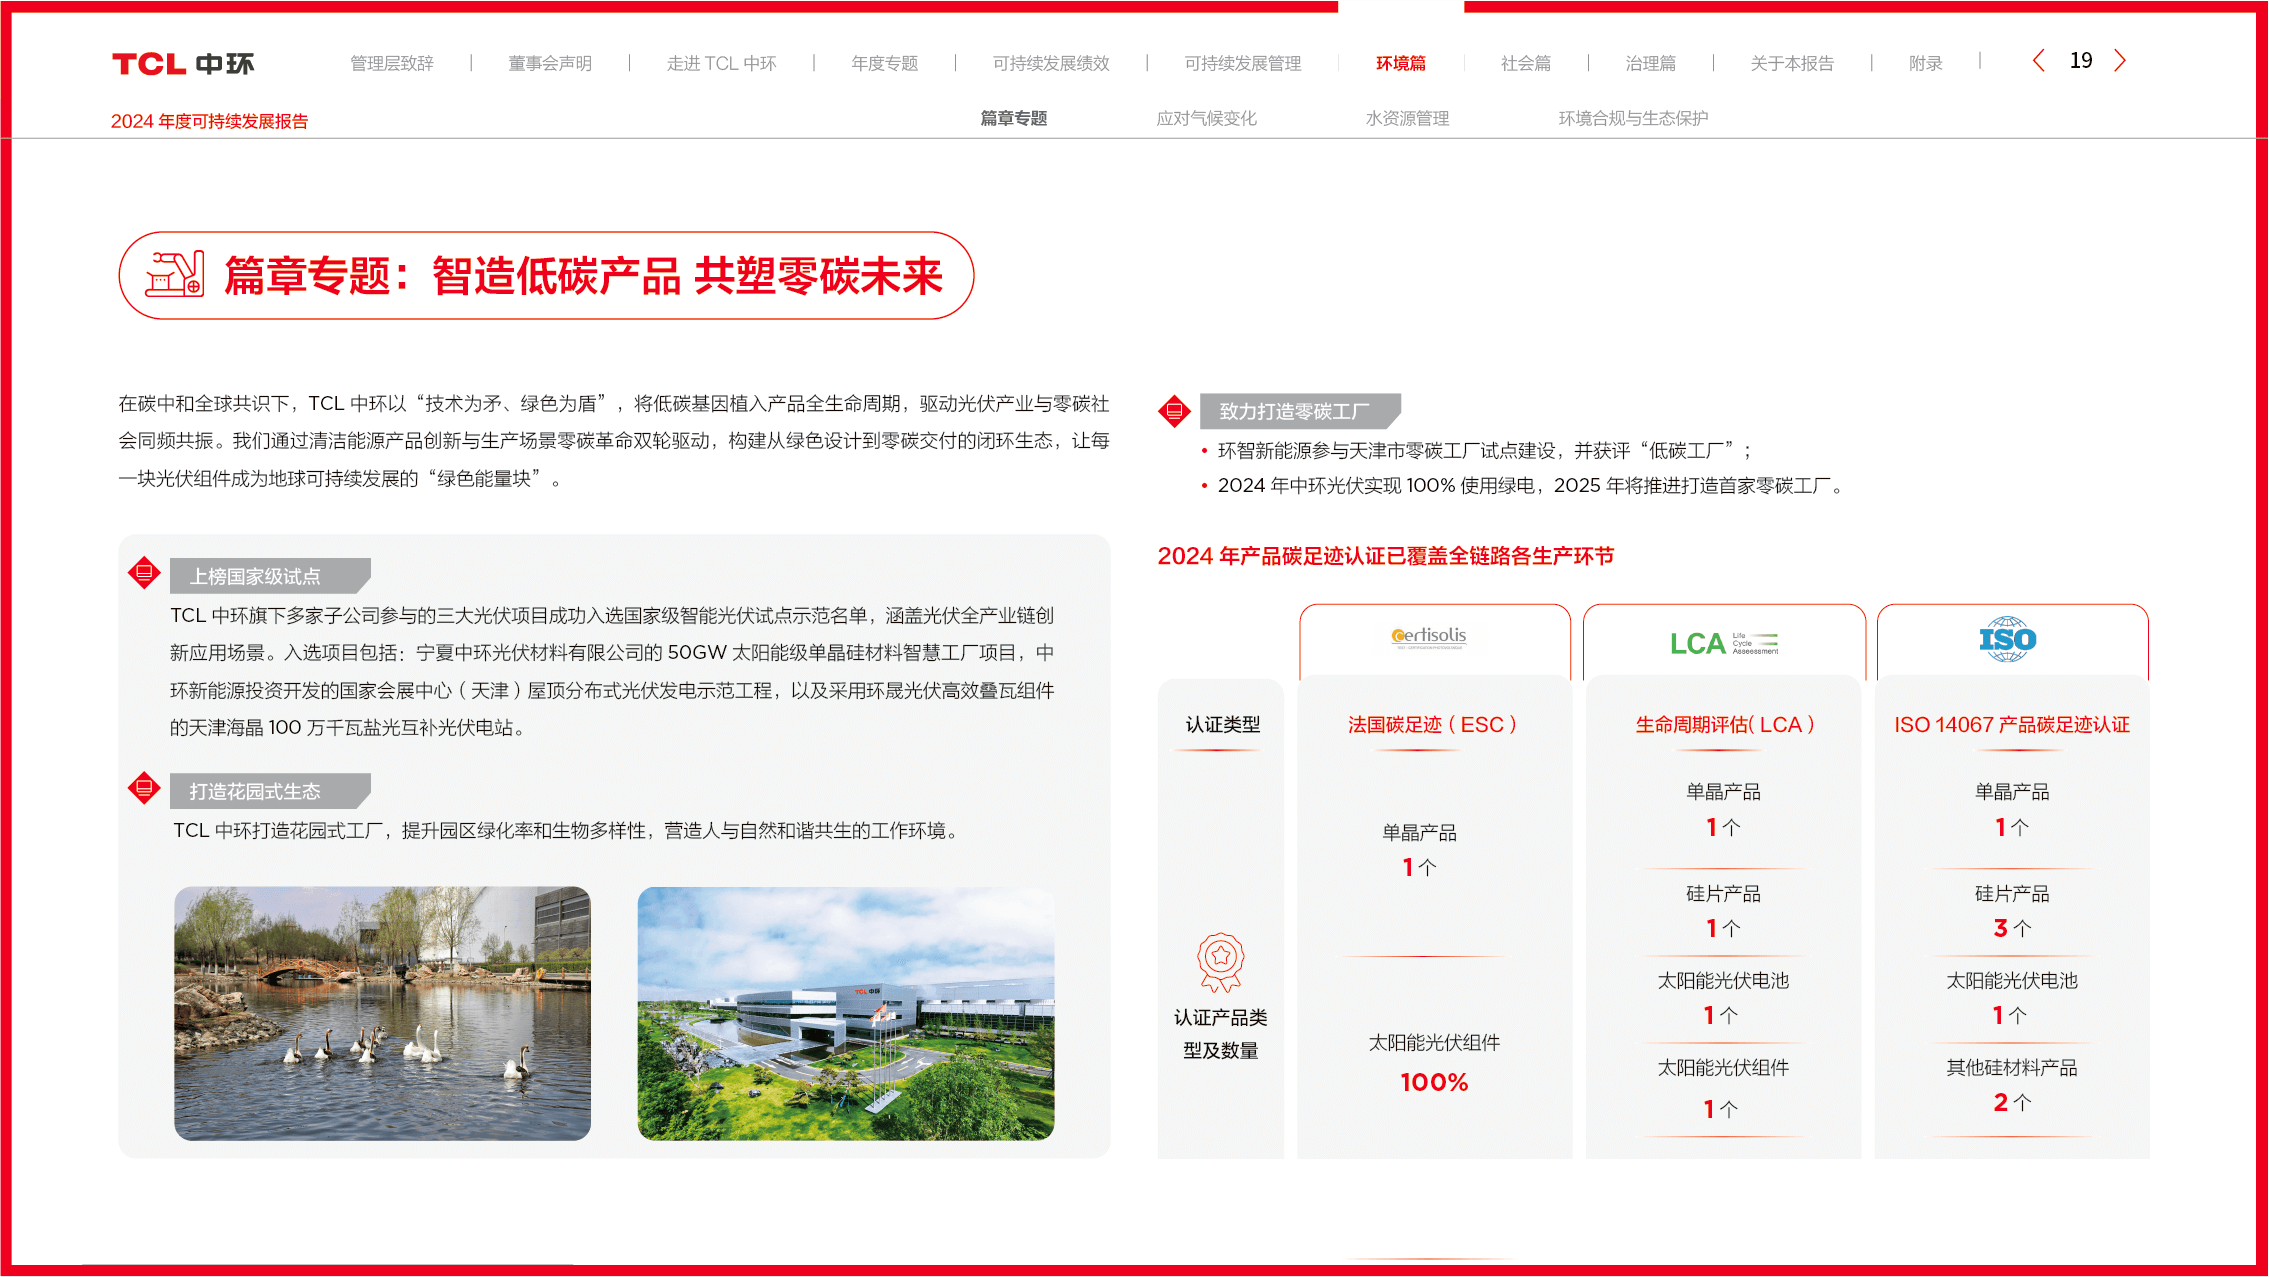The image size is (2269, 1277).
Task: Jump to 水资源管理 subsection
Action: point(1407,119)
